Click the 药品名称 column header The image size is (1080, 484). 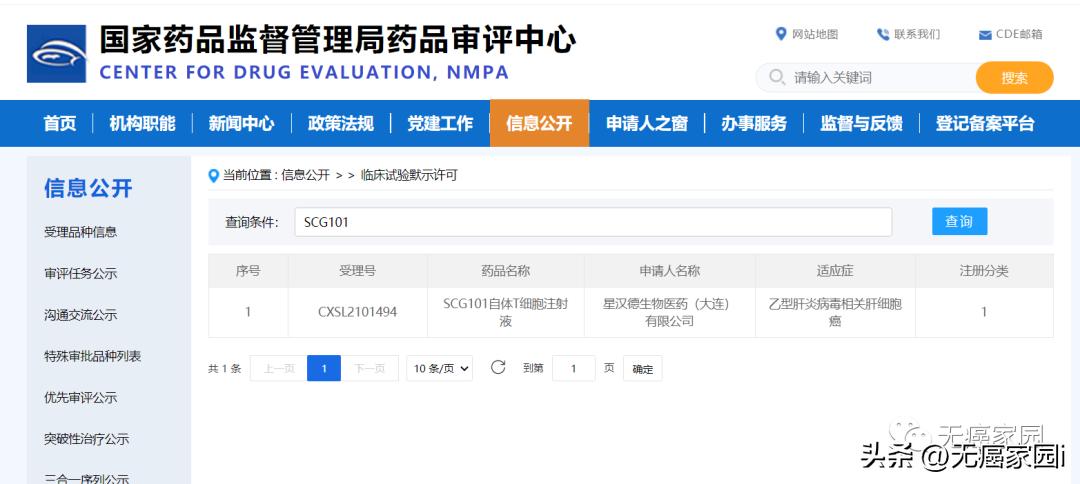point(506,271)
